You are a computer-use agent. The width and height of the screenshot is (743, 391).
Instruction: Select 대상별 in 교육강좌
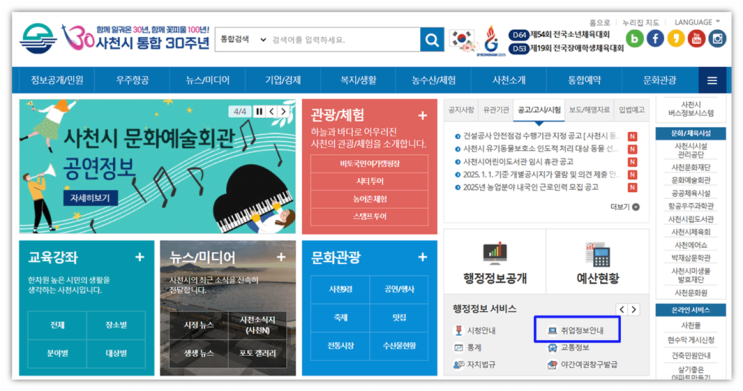(x=116, y=354)
